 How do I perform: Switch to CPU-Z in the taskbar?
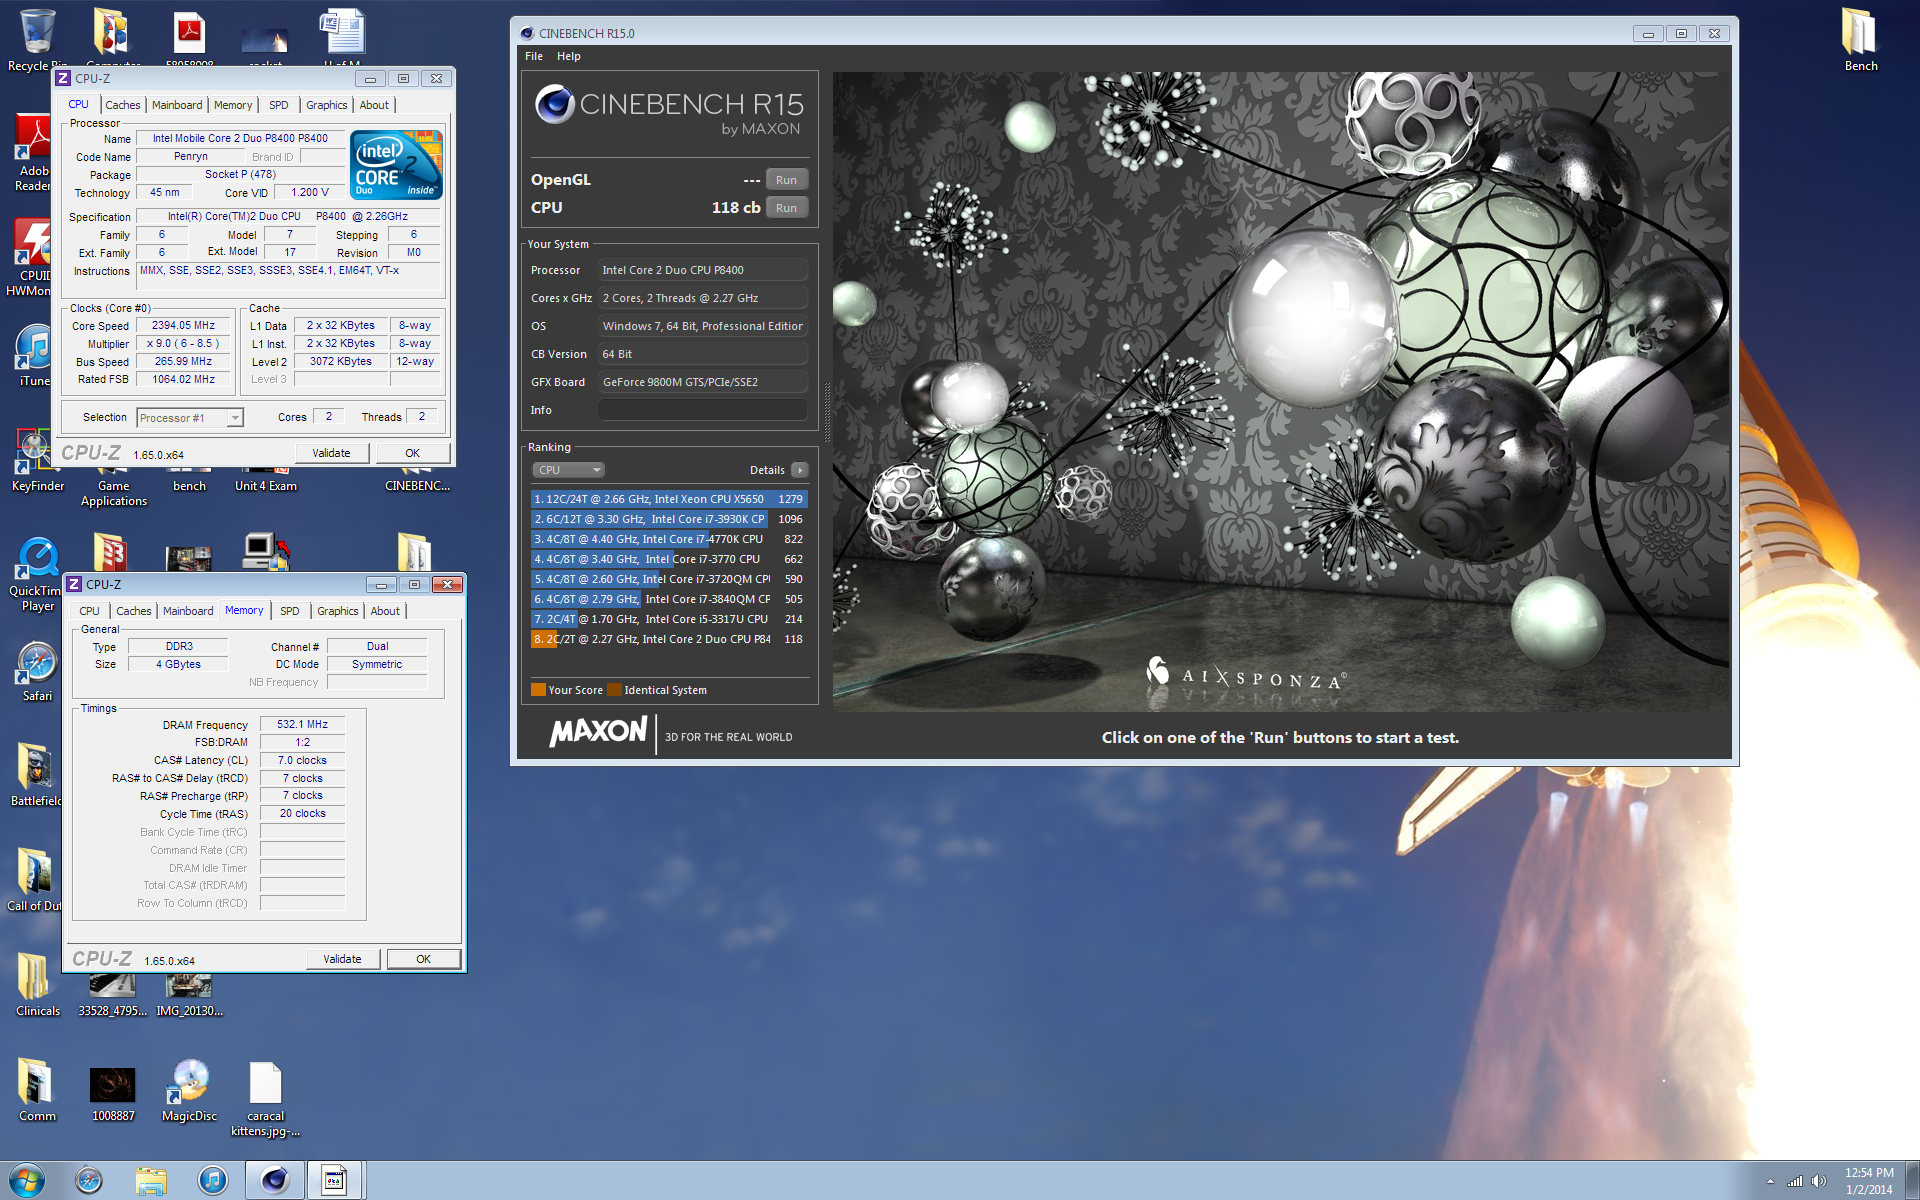tap(335, 1181)
